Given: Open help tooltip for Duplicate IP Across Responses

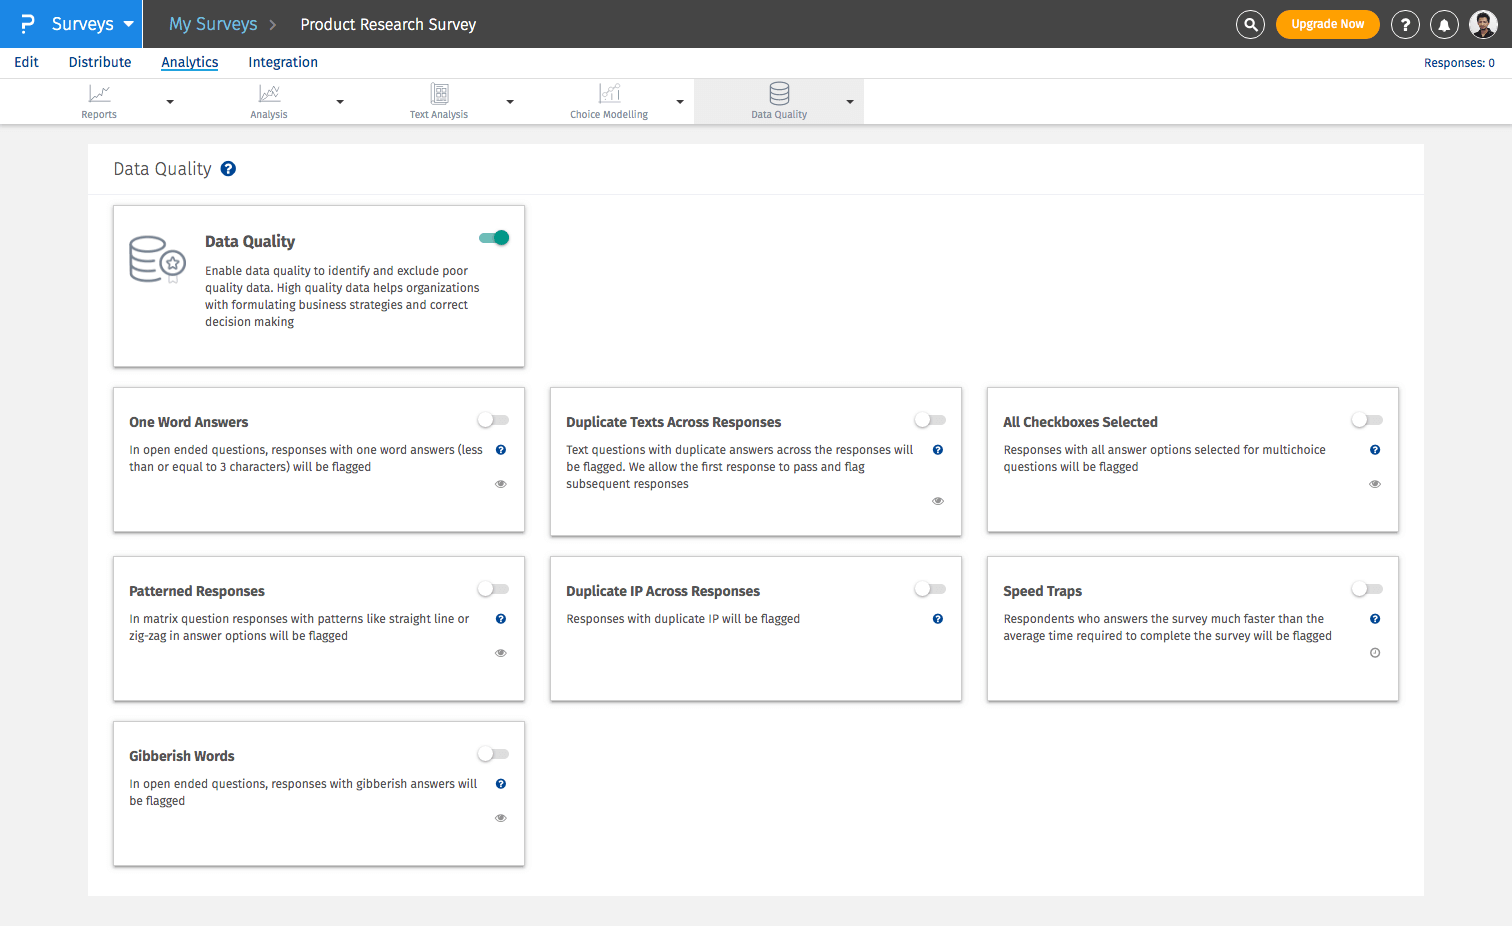Looking at the screenshot, I should [x=938, y=619].
